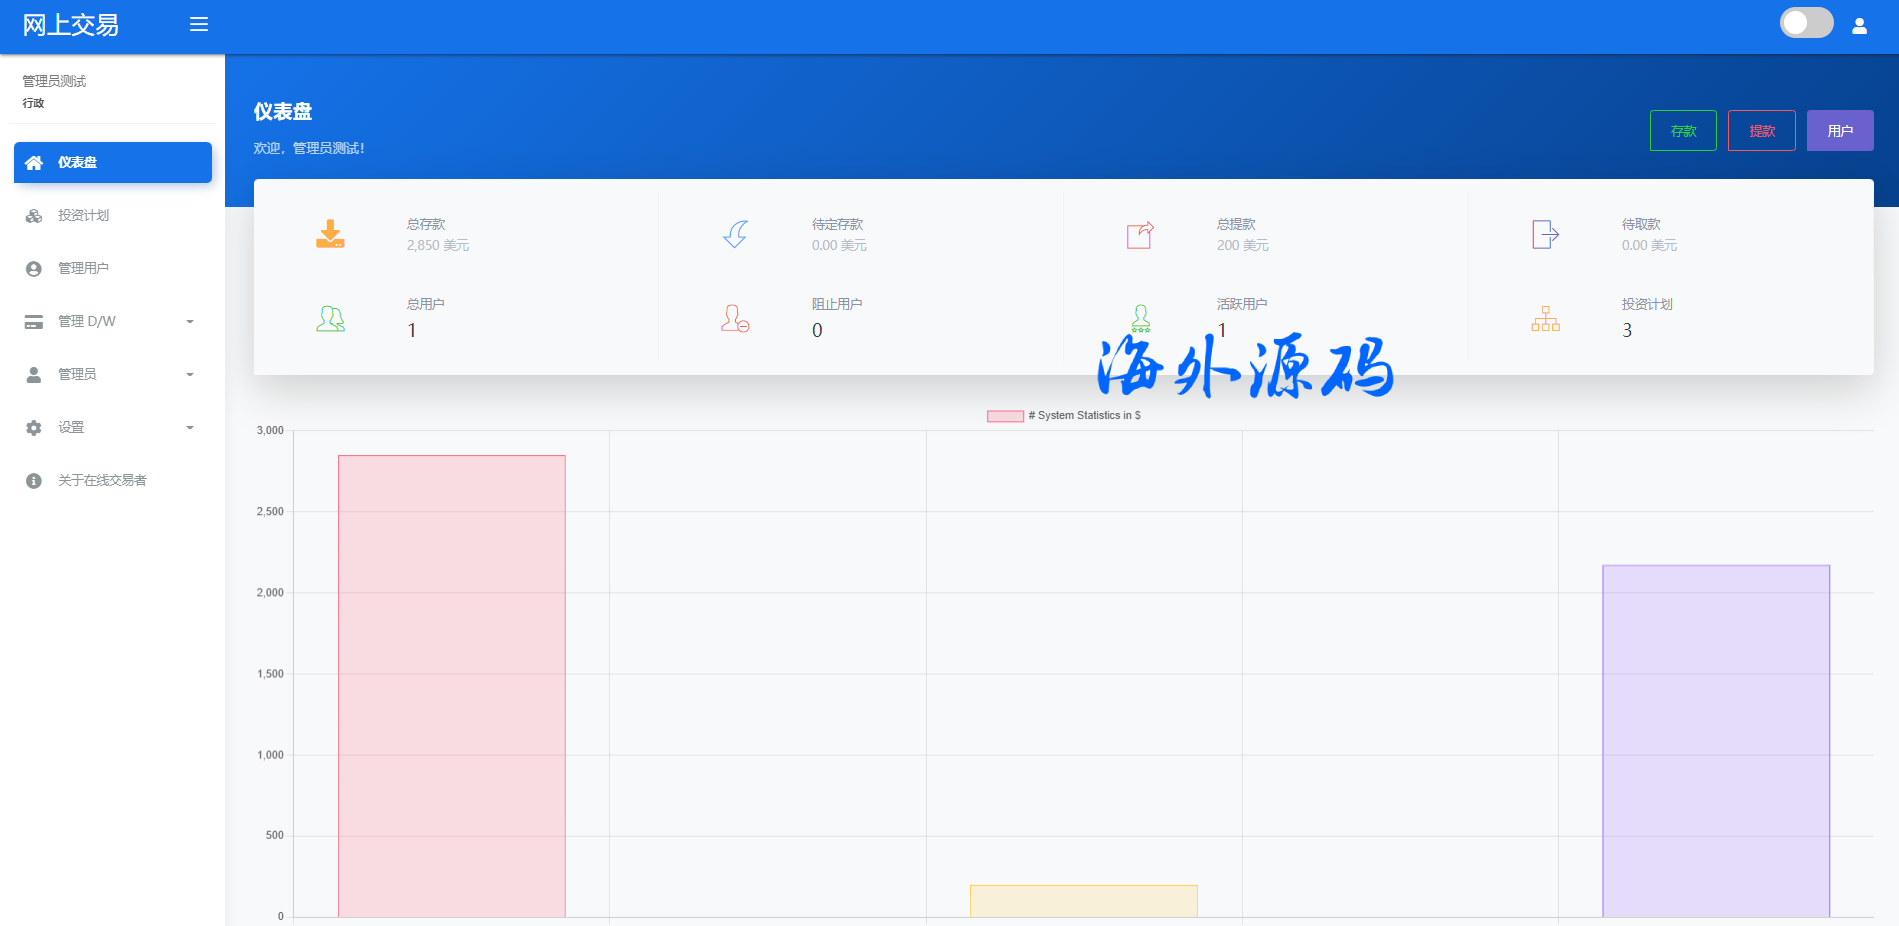Expand the 管理员 sidebar menu
This screenshot has height=926, width=1899.
112,374
